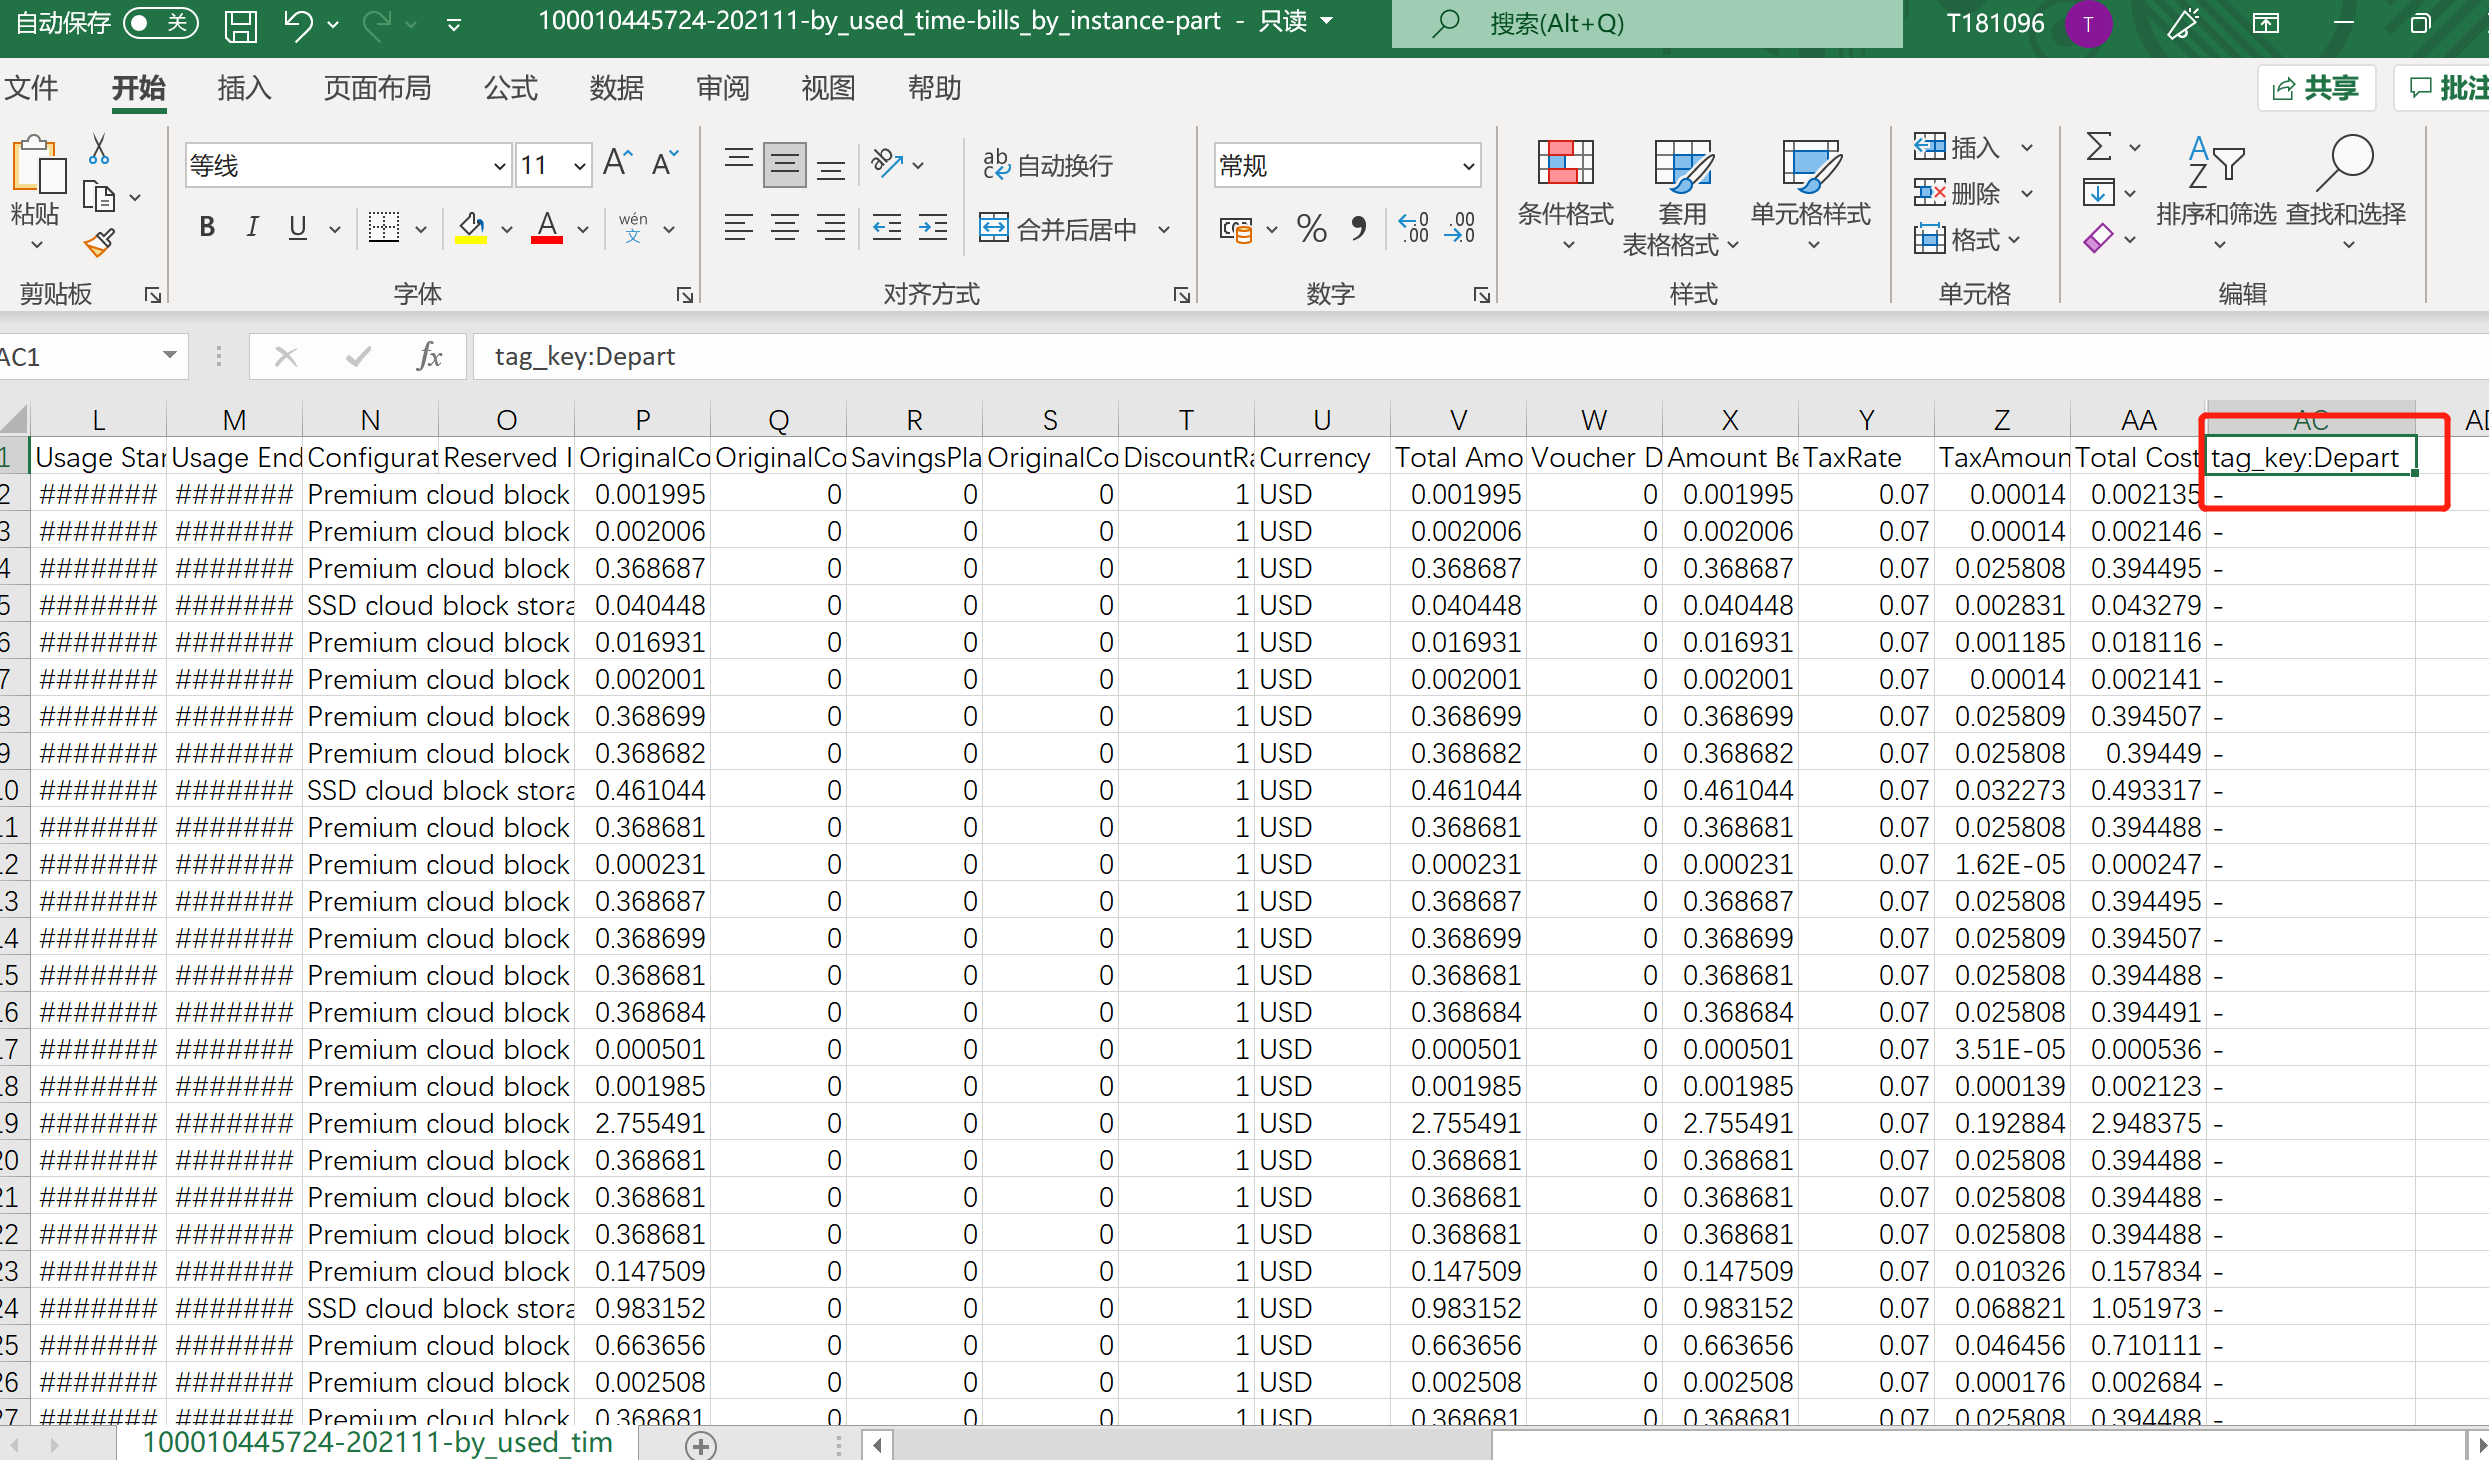The height and width of the screenshot is (1460, 2489).
Task: Click the Format Painter brush icon
Action: click(99, 243)
